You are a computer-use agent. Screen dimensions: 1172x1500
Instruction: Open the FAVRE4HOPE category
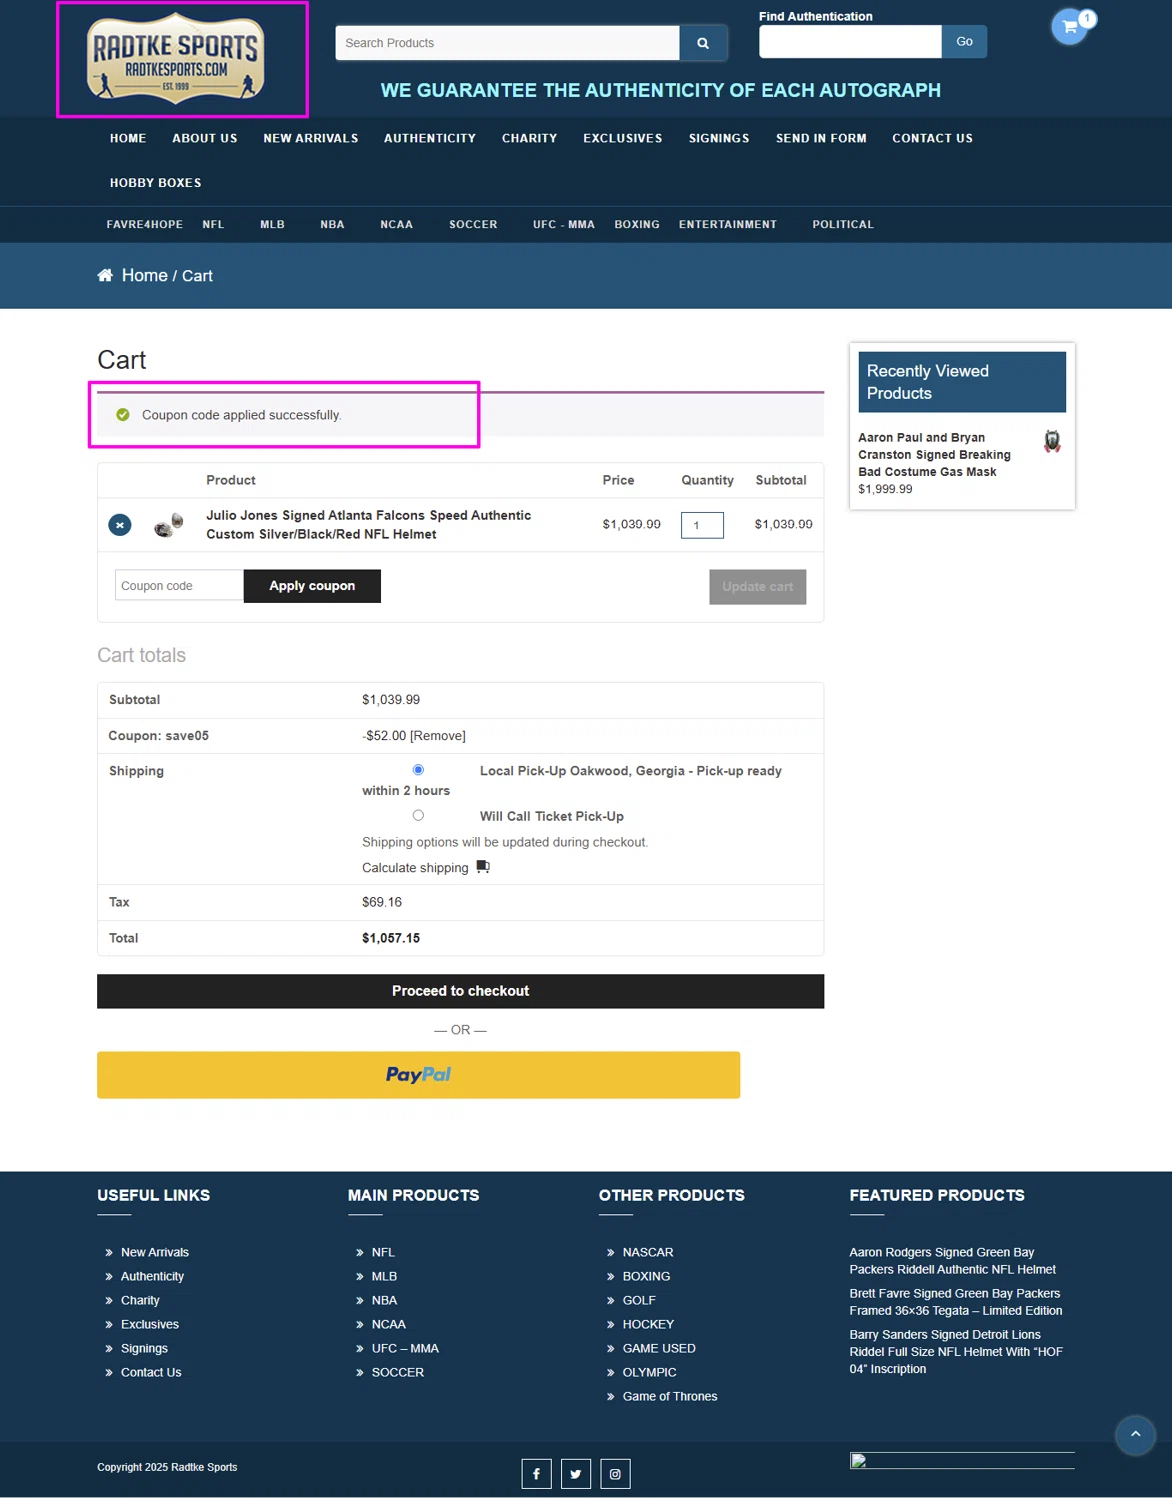click(x=145, y=225)
